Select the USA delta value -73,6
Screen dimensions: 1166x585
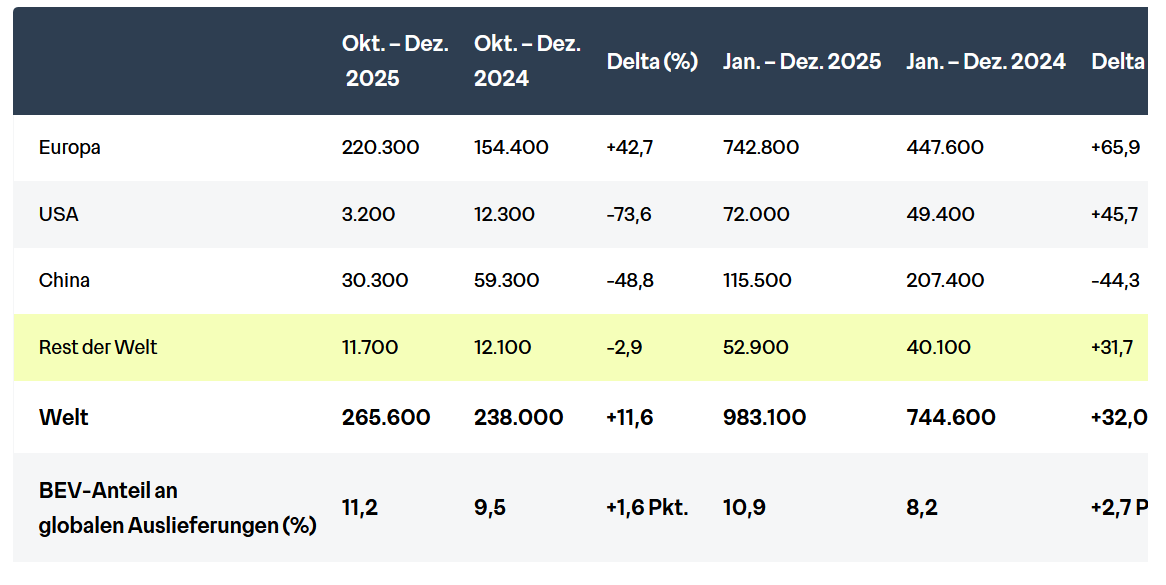(x=629, y=214)
